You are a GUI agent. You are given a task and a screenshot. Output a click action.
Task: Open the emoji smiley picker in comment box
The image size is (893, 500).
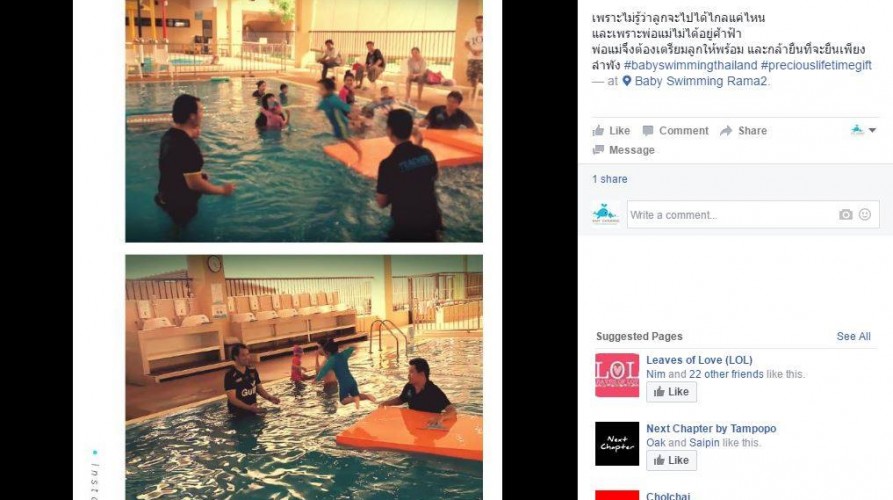click(865, 215)
